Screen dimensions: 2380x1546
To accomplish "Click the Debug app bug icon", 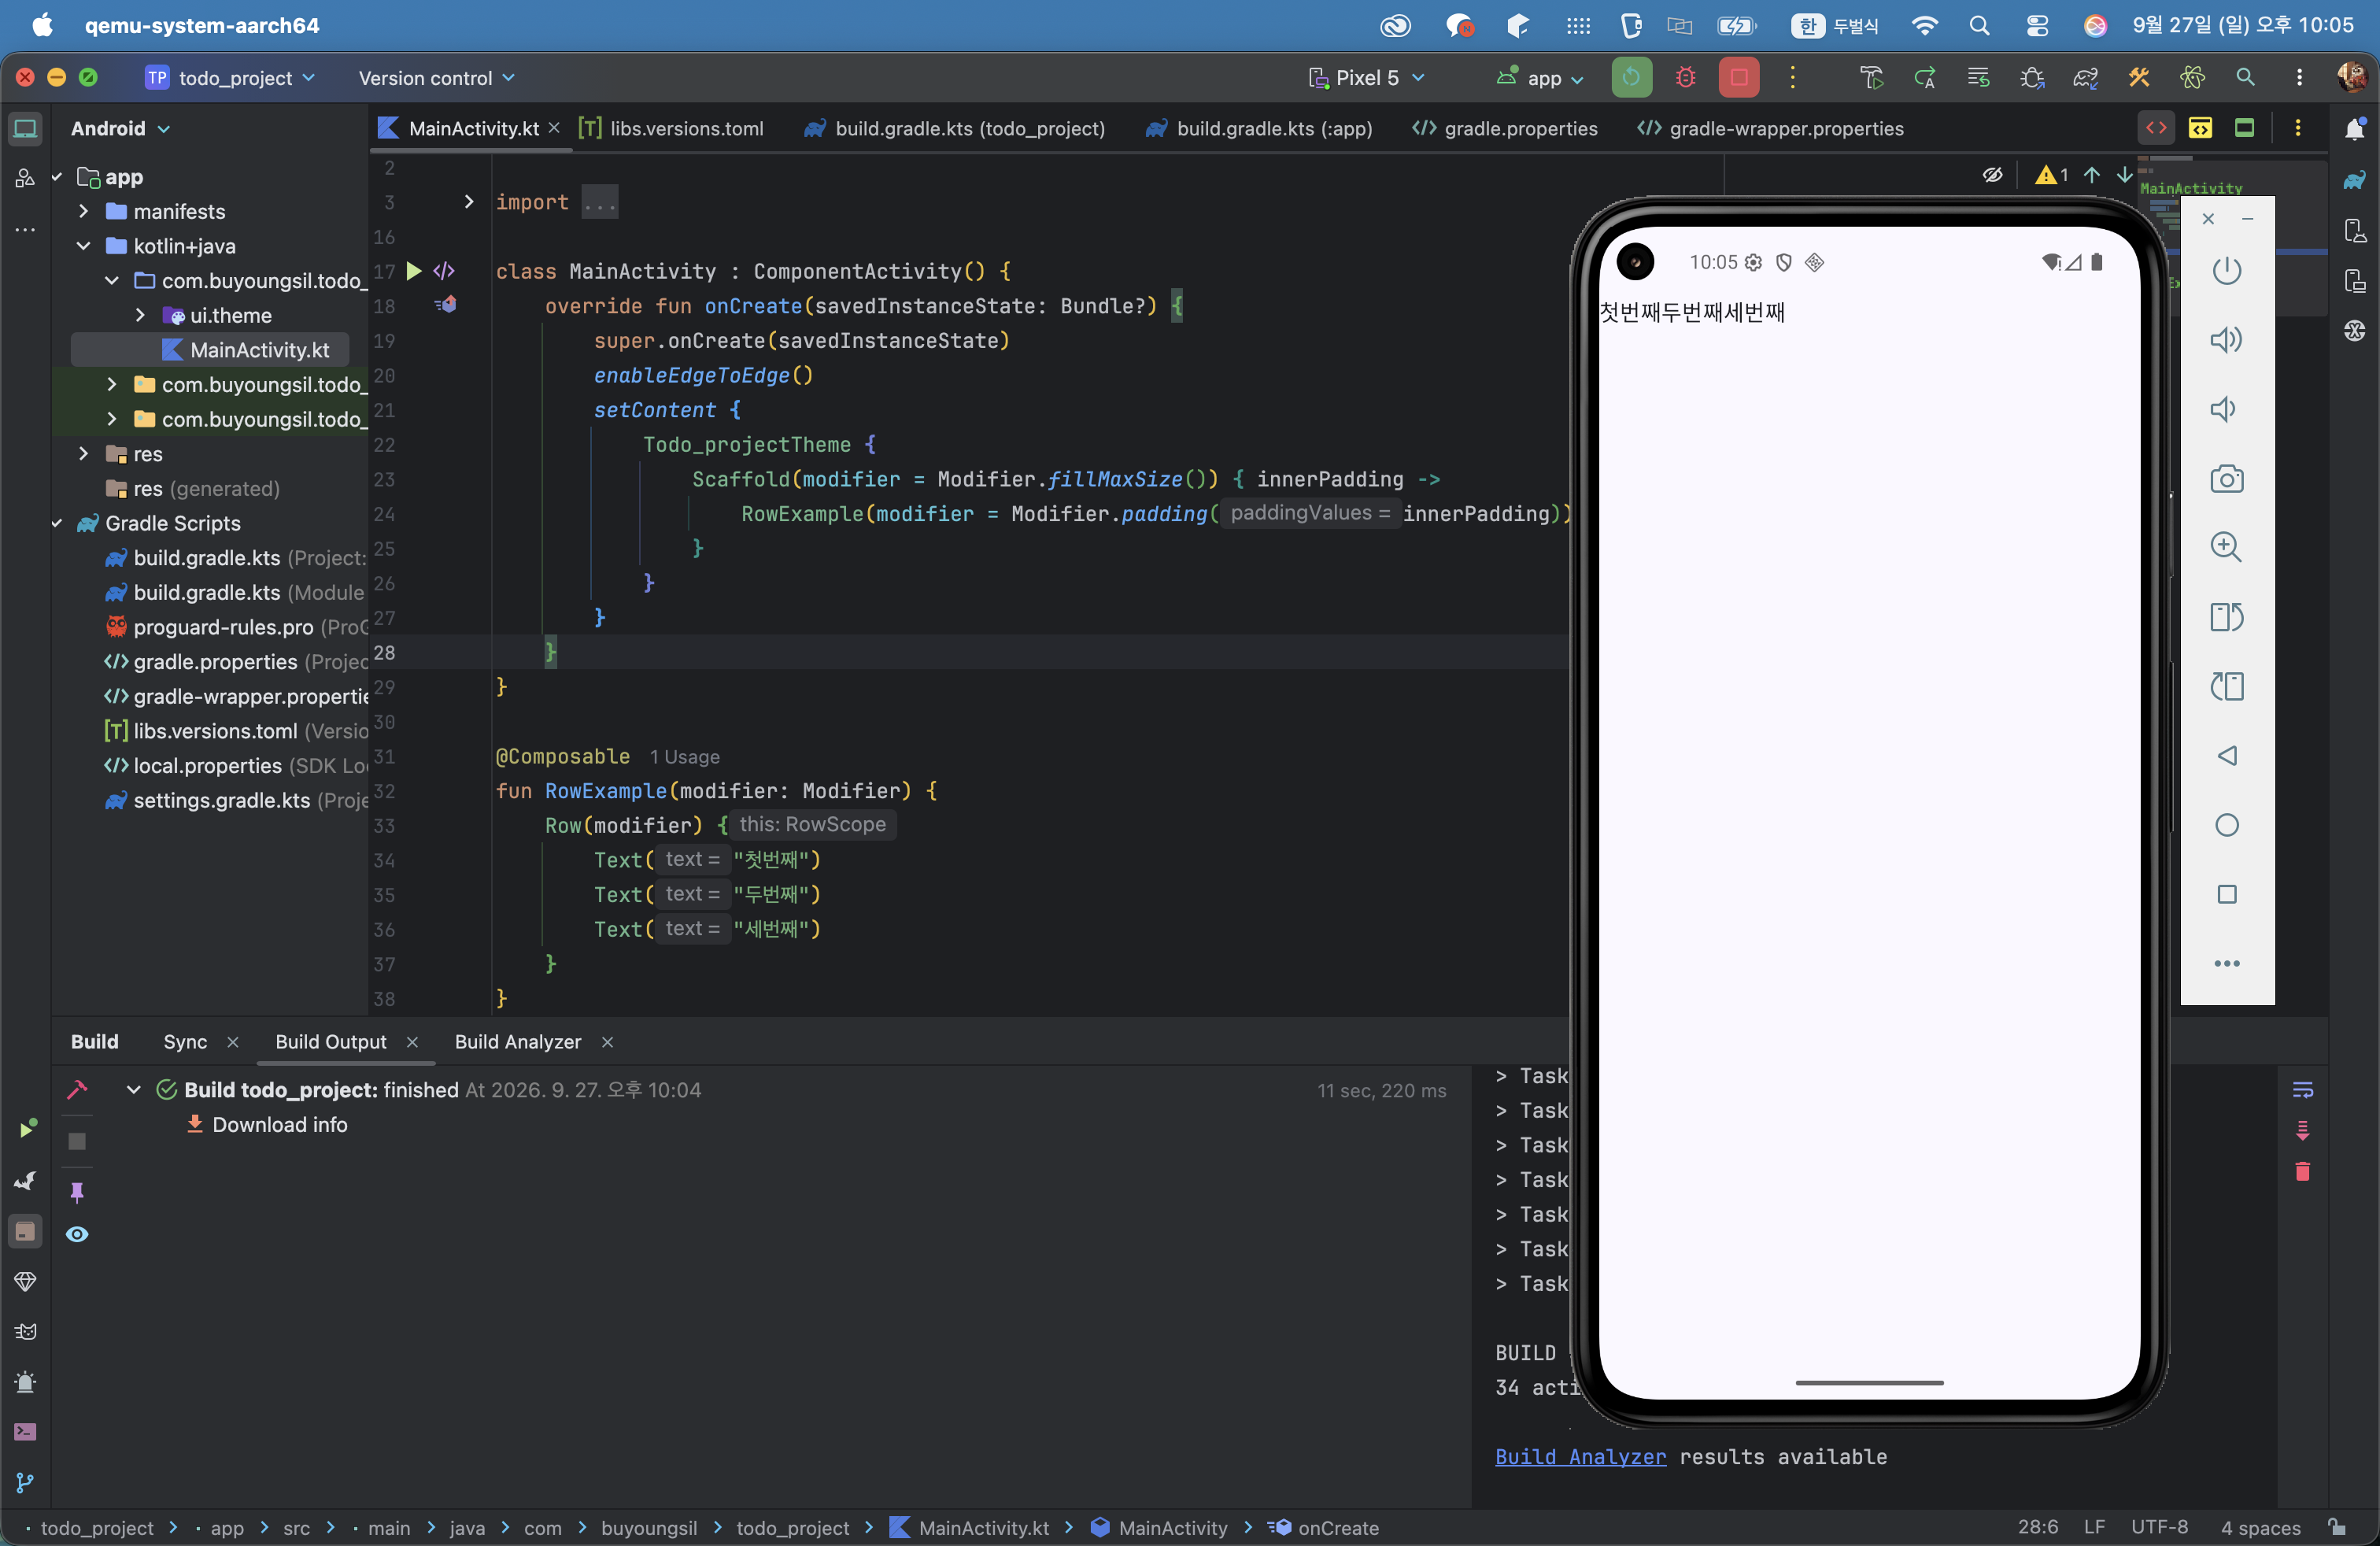I will coord(1685,78).
